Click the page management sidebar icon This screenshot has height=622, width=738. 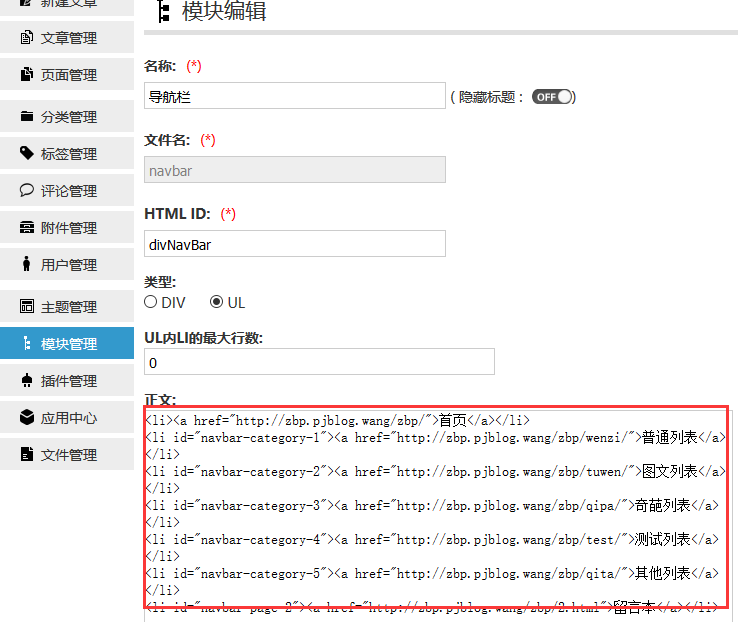click(27, 74)
